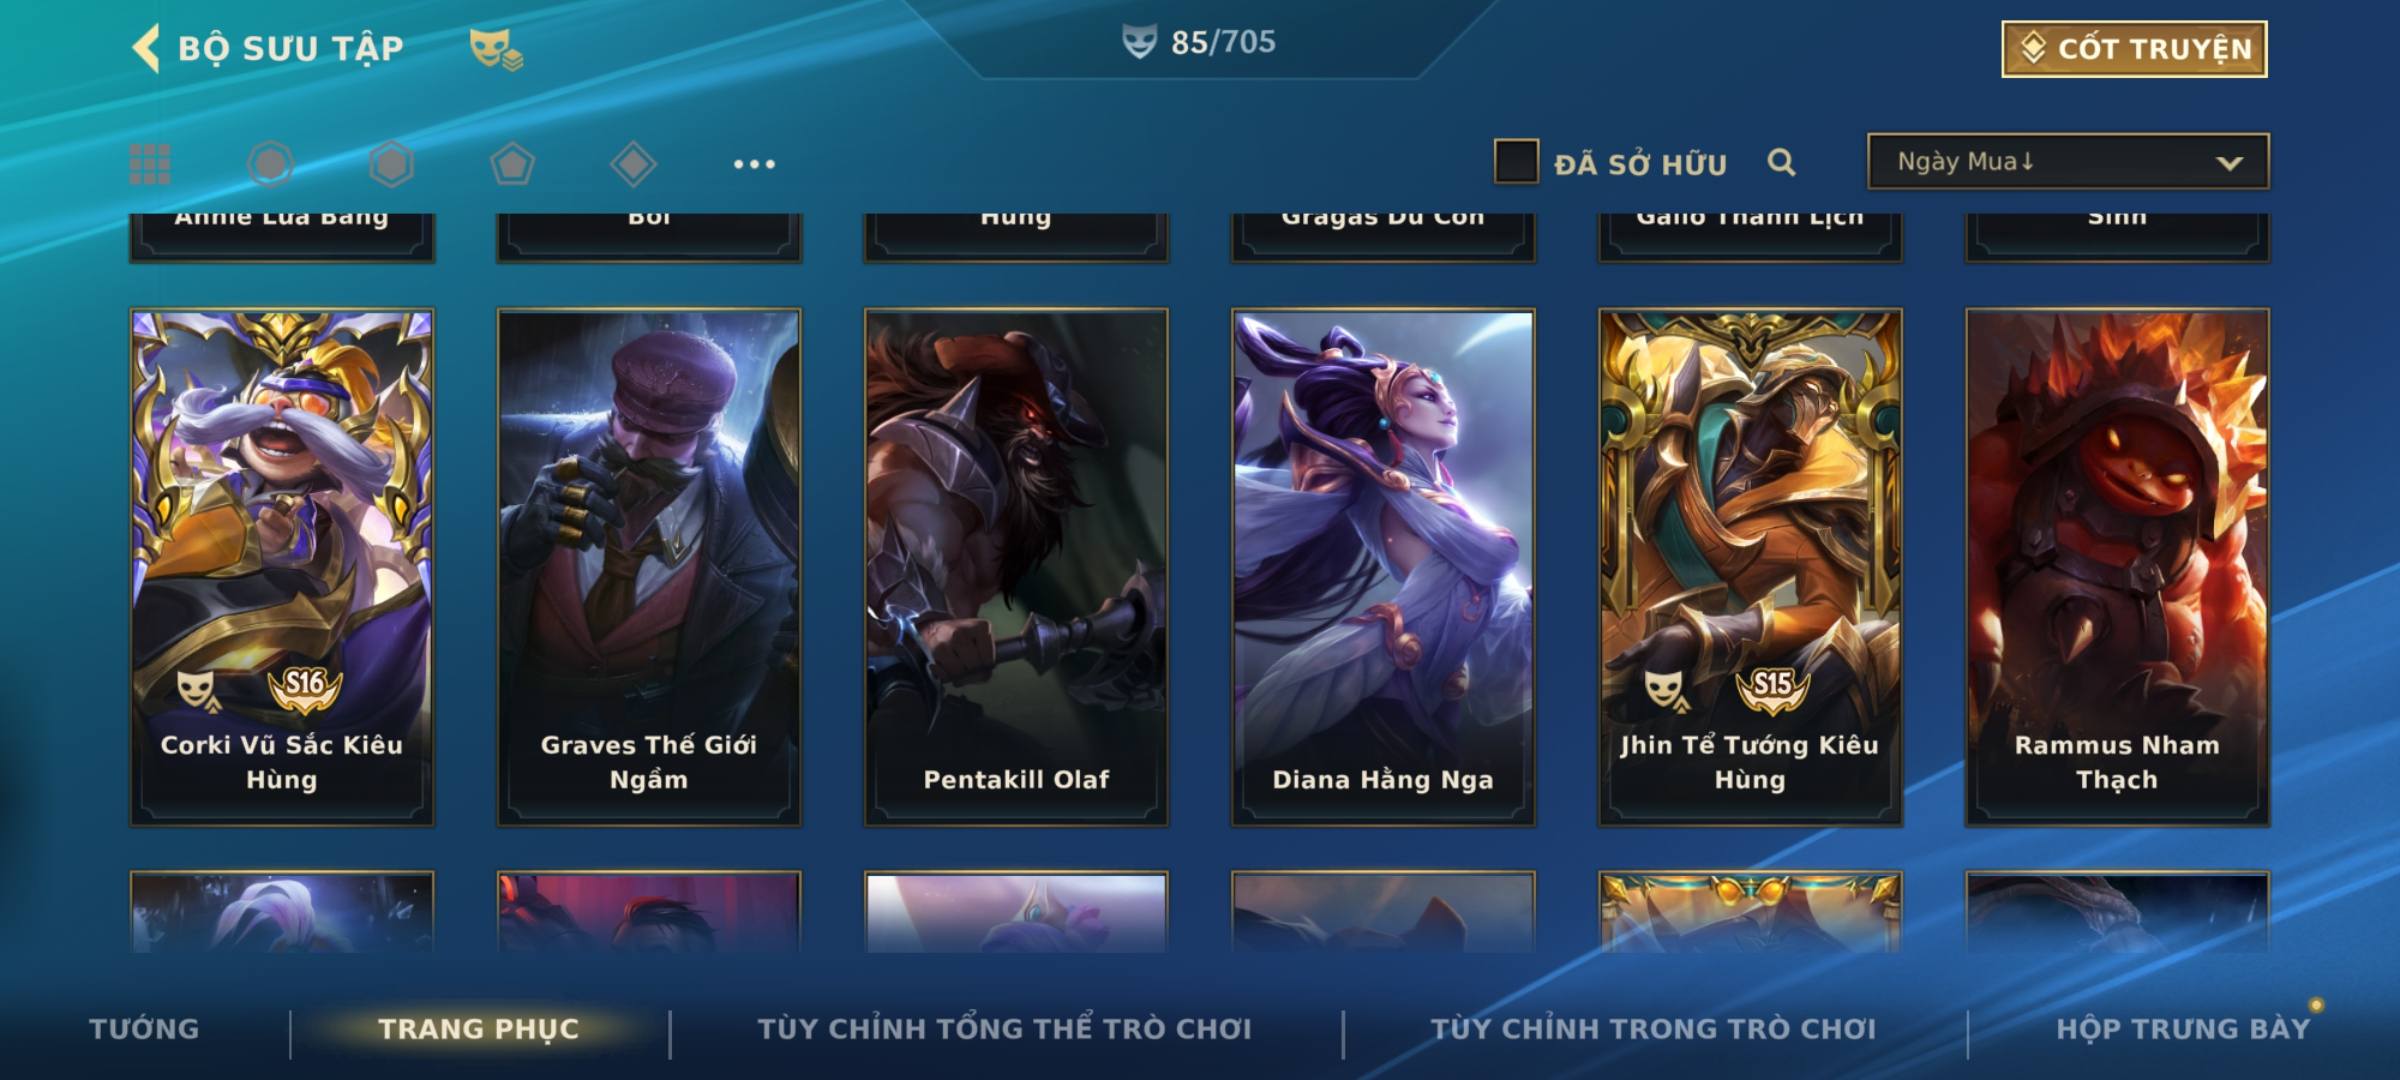2400x1080 pixels.
Task: Switch to the Tướng tab
Action: click(144, 1028)
